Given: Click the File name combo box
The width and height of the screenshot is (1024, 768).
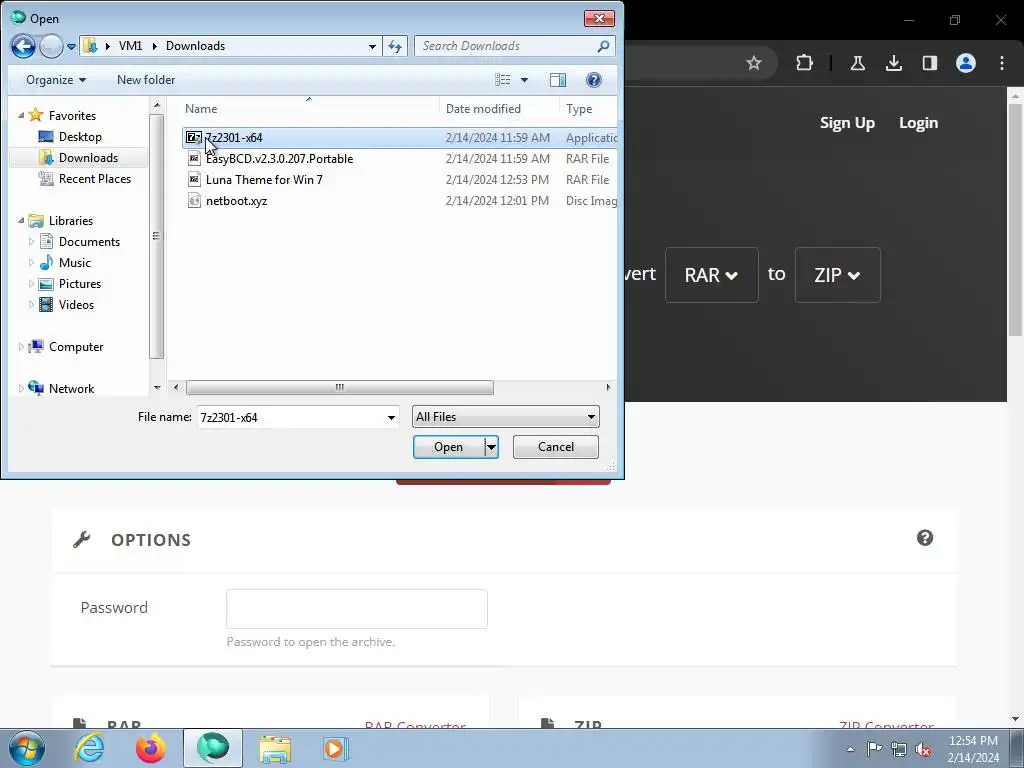Looking at the screenshot, I should [x=298, y=417].
